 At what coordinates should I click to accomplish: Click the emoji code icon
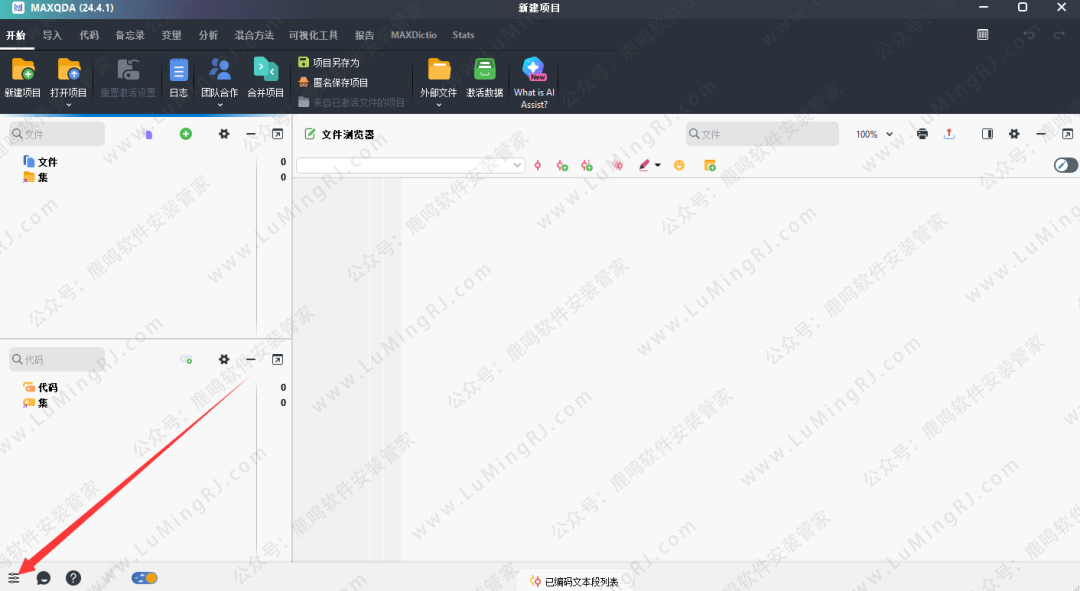(x=679, y=165)
